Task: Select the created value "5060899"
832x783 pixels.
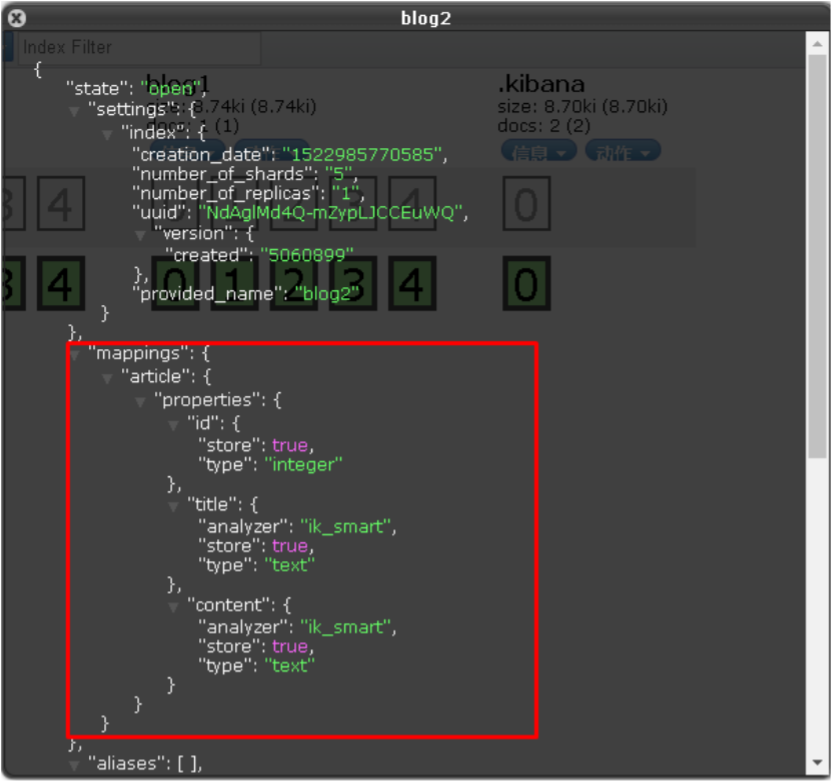Action: click(307, 255)
